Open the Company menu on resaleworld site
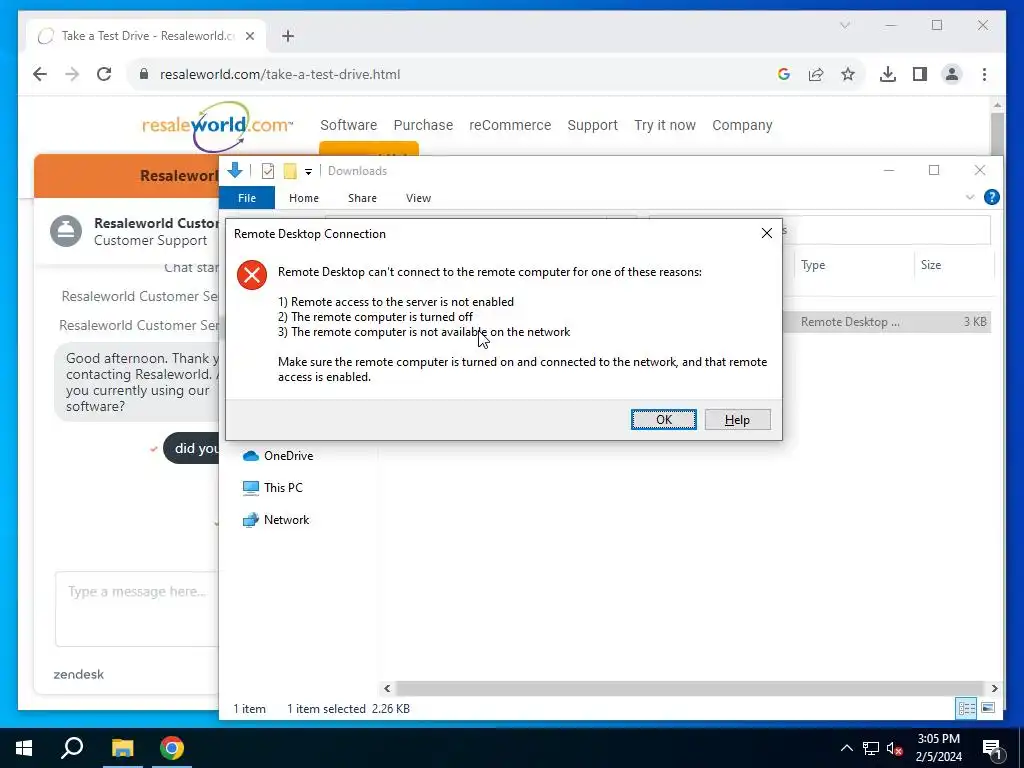This screenshot has width=1024, height=768. coord(742,125)
